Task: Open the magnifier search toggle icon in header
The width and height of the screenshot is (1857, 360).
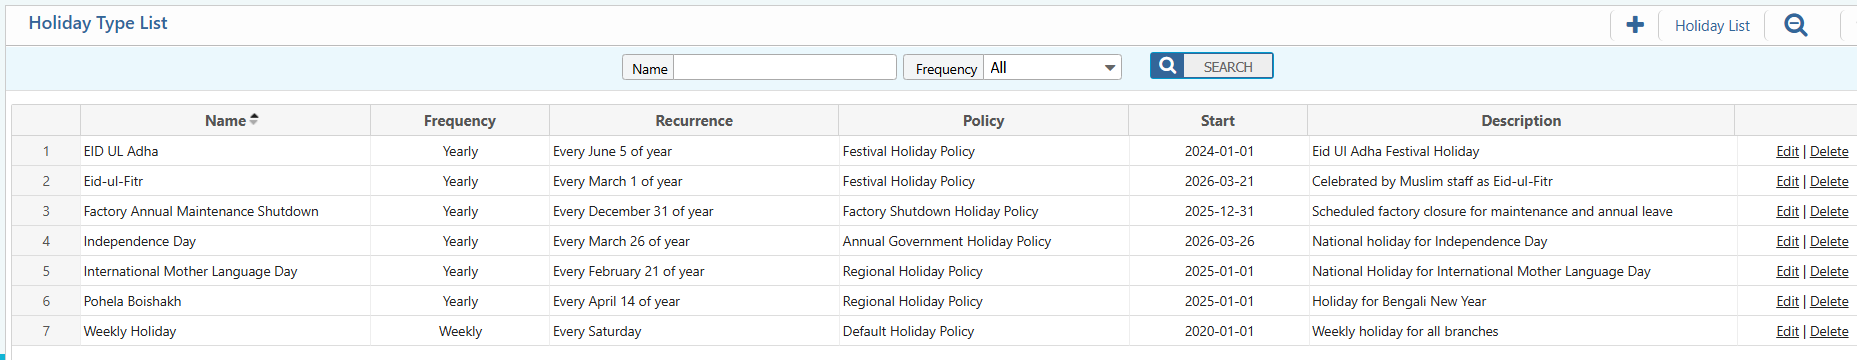Action: coord(1796,25)
